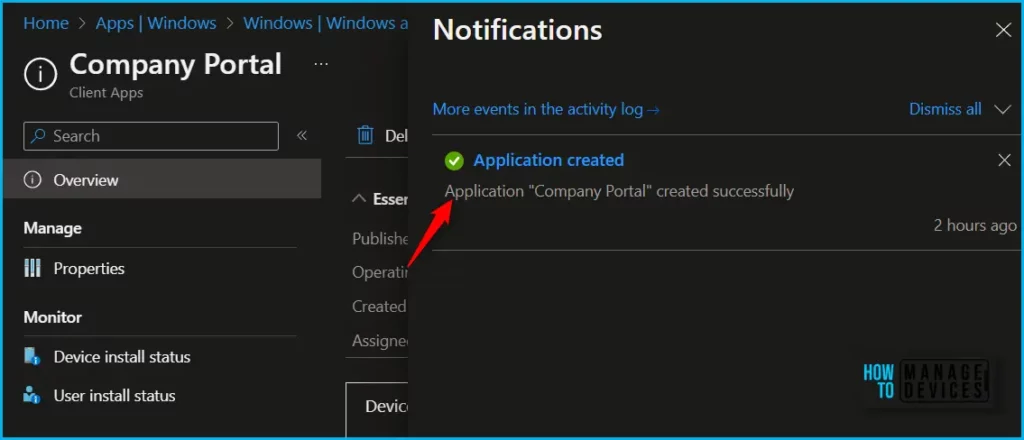Expand the Dismiss all dropdown chevron
Image resolution: width=1024 pixels, height=440 pixels.
[x=1002, y=109]
